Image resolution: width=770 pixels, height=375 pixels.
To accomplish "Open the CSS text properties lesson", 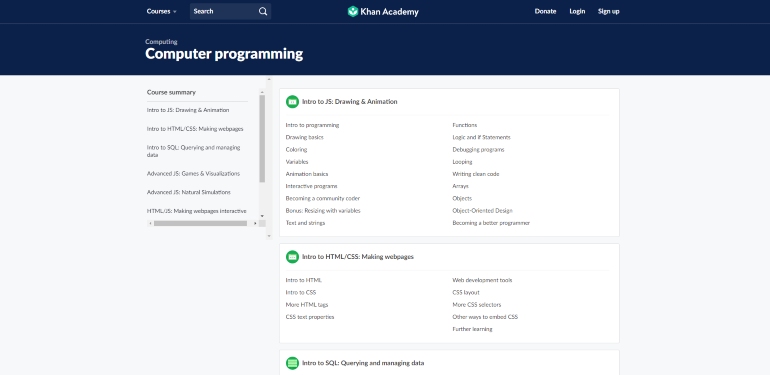I will click(310, 317).
